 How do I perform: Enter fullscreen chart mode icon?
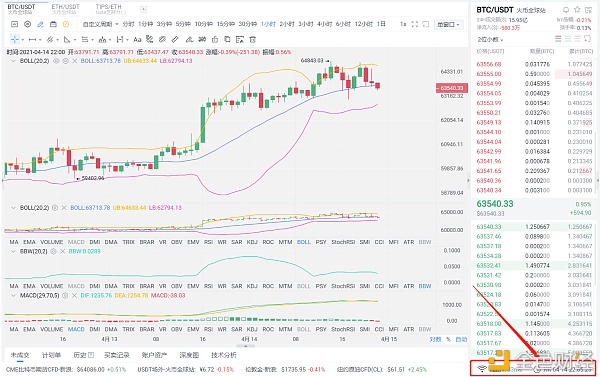(x=414, y=24)
